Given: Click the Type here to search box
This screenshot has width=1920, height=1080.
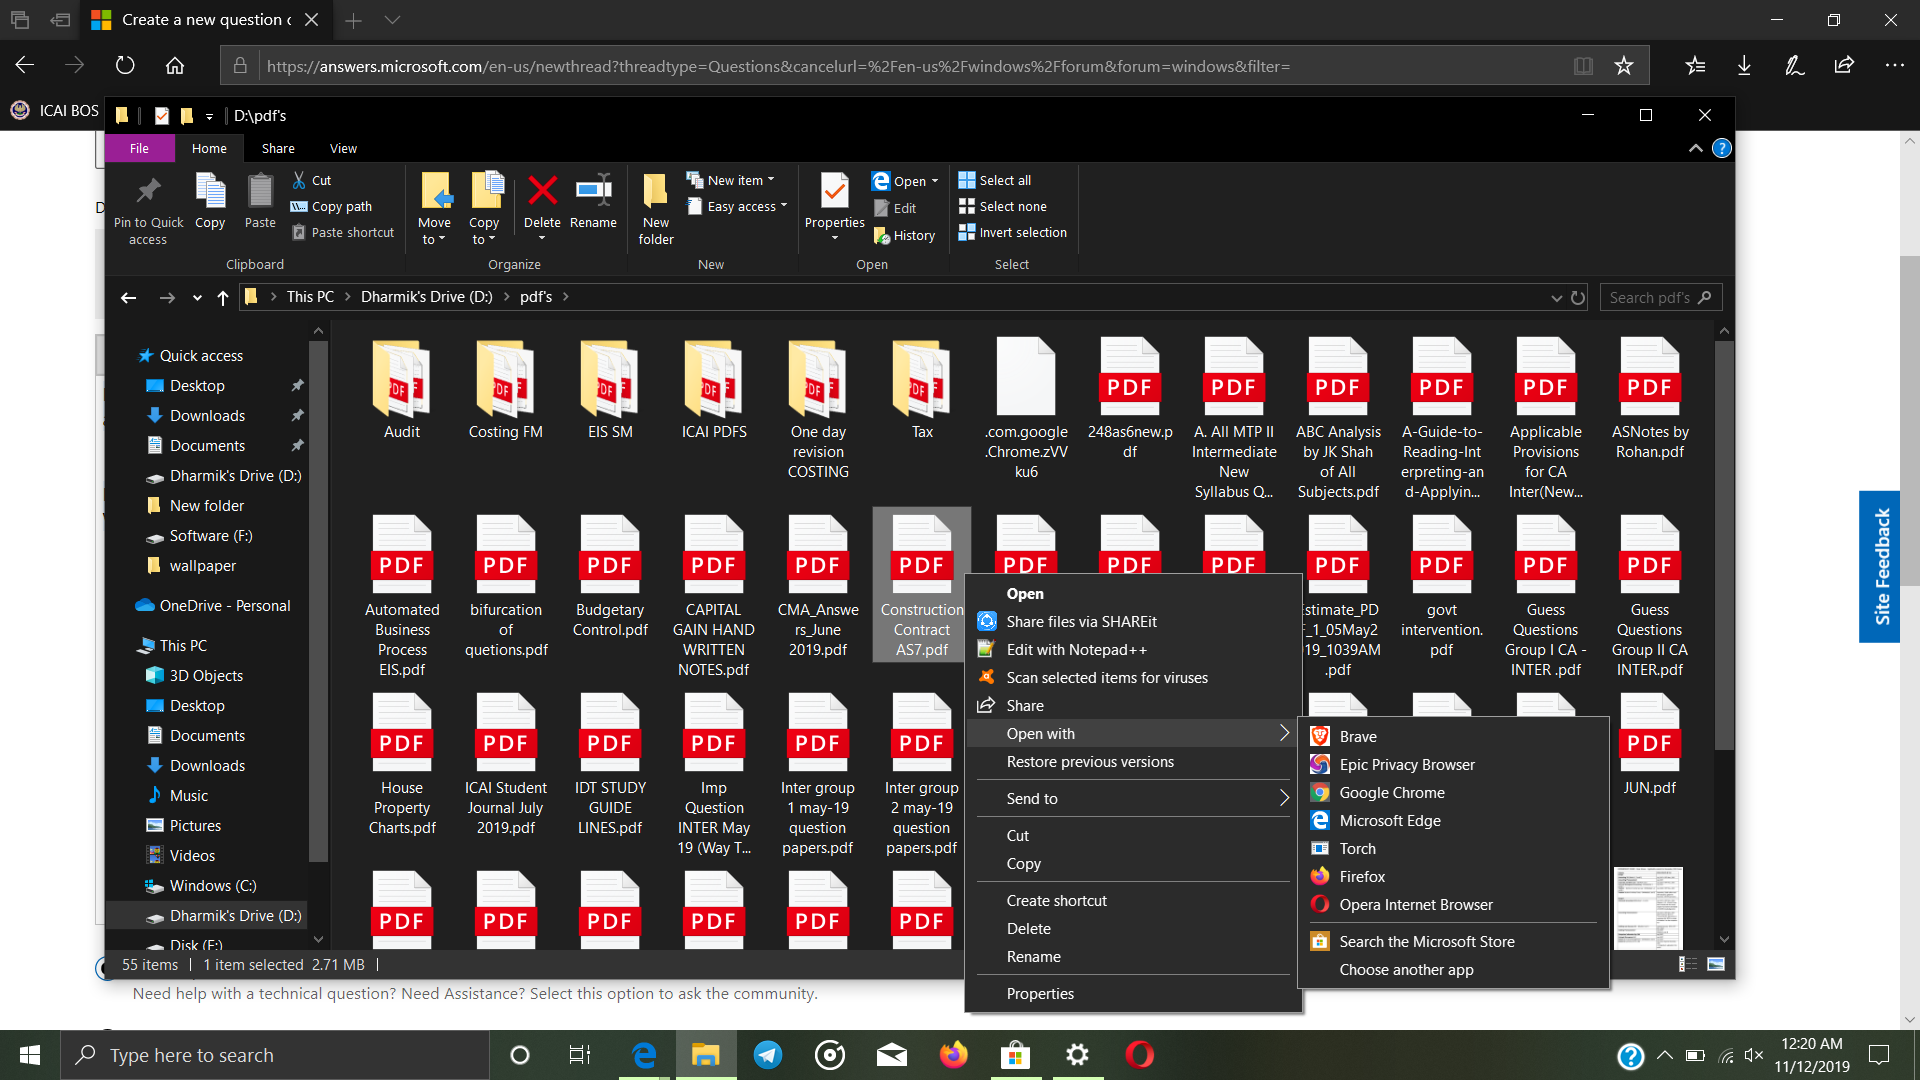Looking at the screenshot, I should (x=275, y=1055).
